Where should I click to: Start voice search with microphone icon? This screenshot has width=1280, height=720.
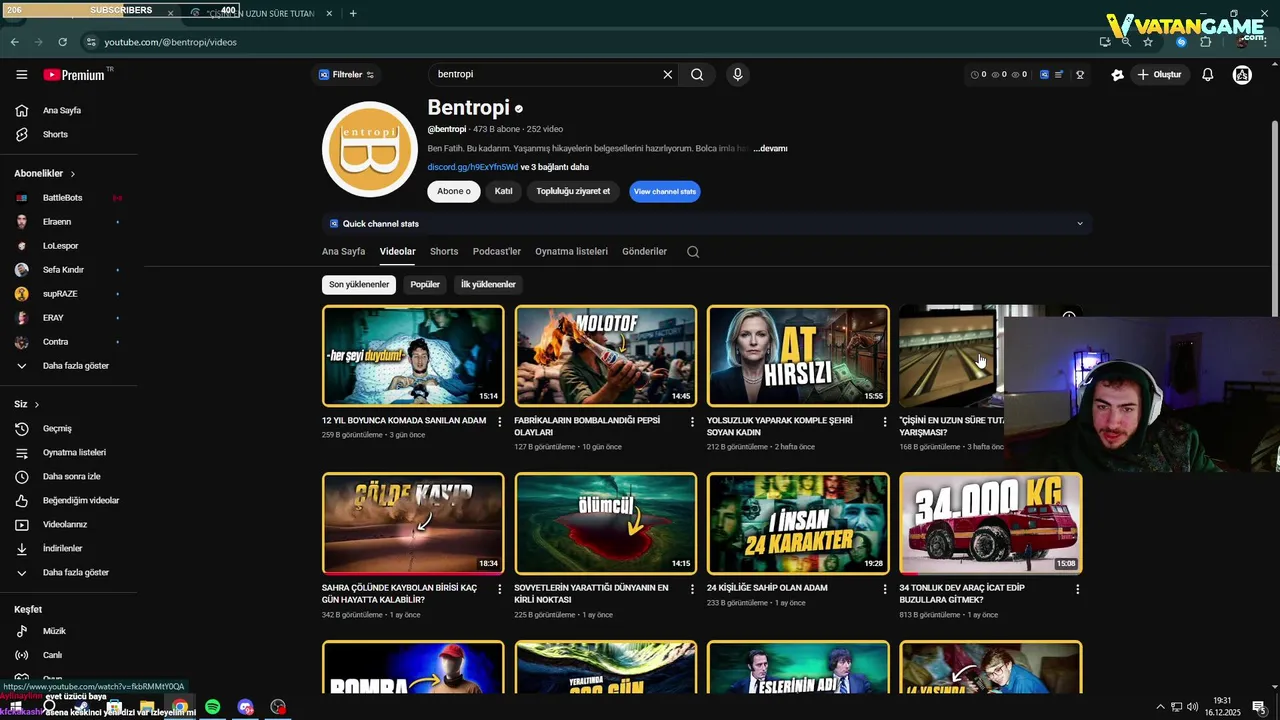pyautogui.click(x=738, y=74)
